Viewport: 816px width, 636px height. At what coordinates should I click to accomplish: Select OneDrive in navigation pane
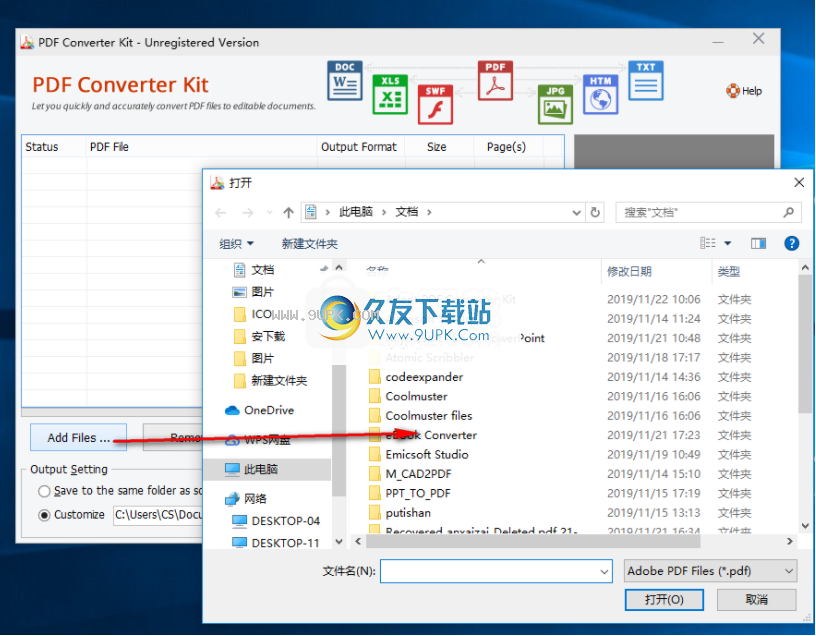point(269,410)
